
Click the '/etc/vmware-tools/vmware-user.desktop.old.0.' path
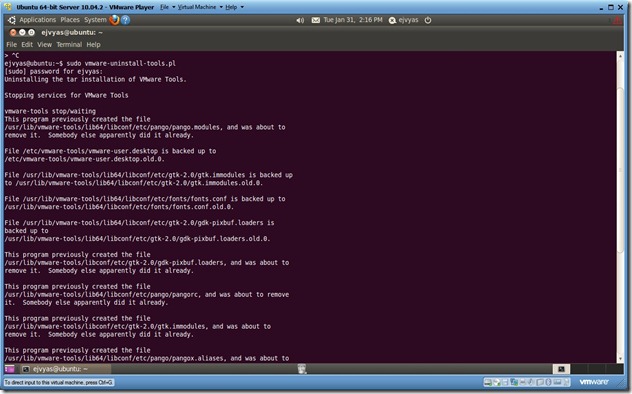(84, 159)
